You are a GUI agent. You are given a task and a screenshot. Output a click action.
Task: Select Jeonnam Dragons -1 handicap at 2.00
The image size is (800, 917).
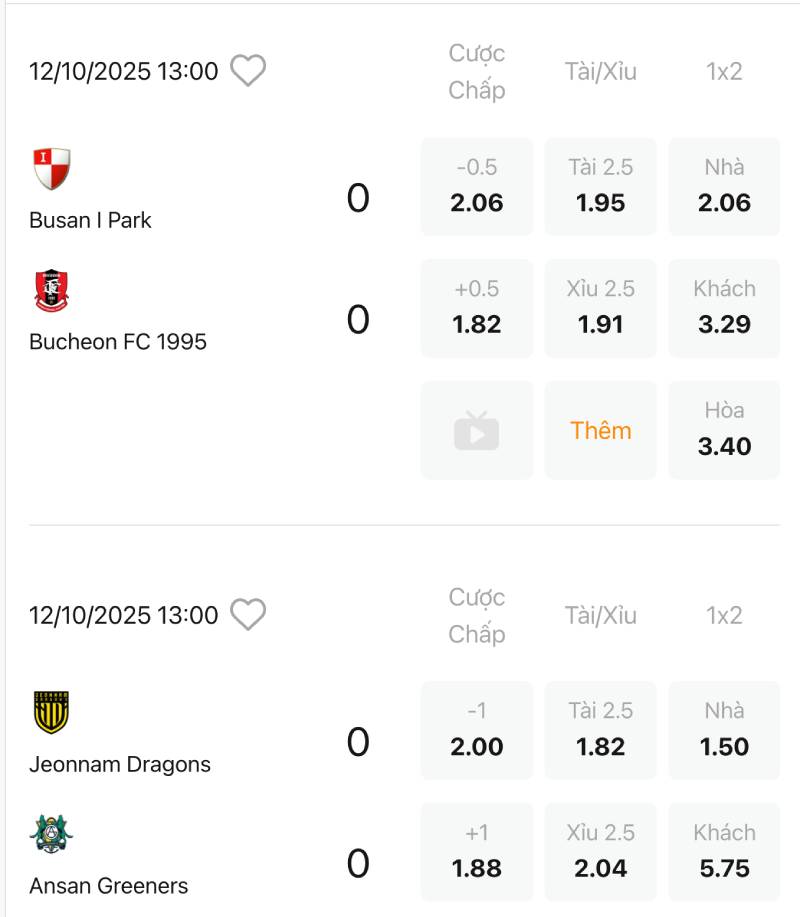476,731
